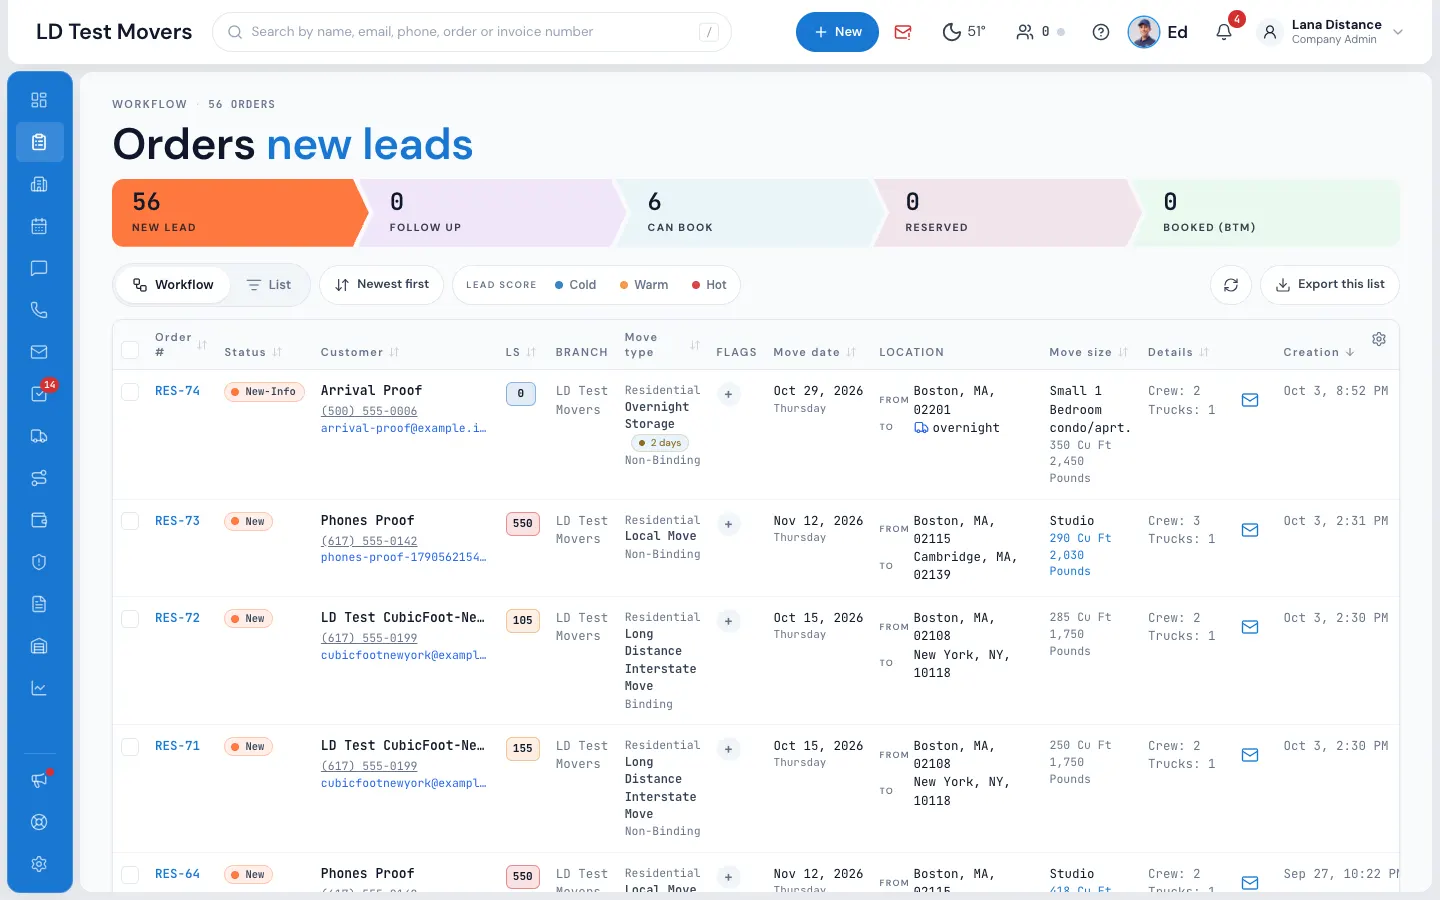The height and width of the screenshot is (900, 1440).
Task: Open the wallet payments icon in sidebar
Action: [x=39, y=520]
